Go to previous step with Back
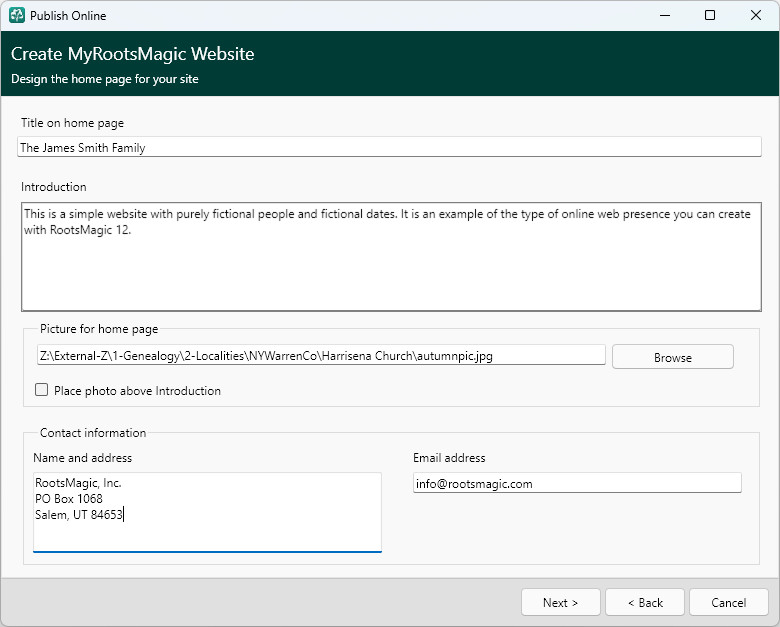This screenshot has height=627, width=780. (645, 603)
